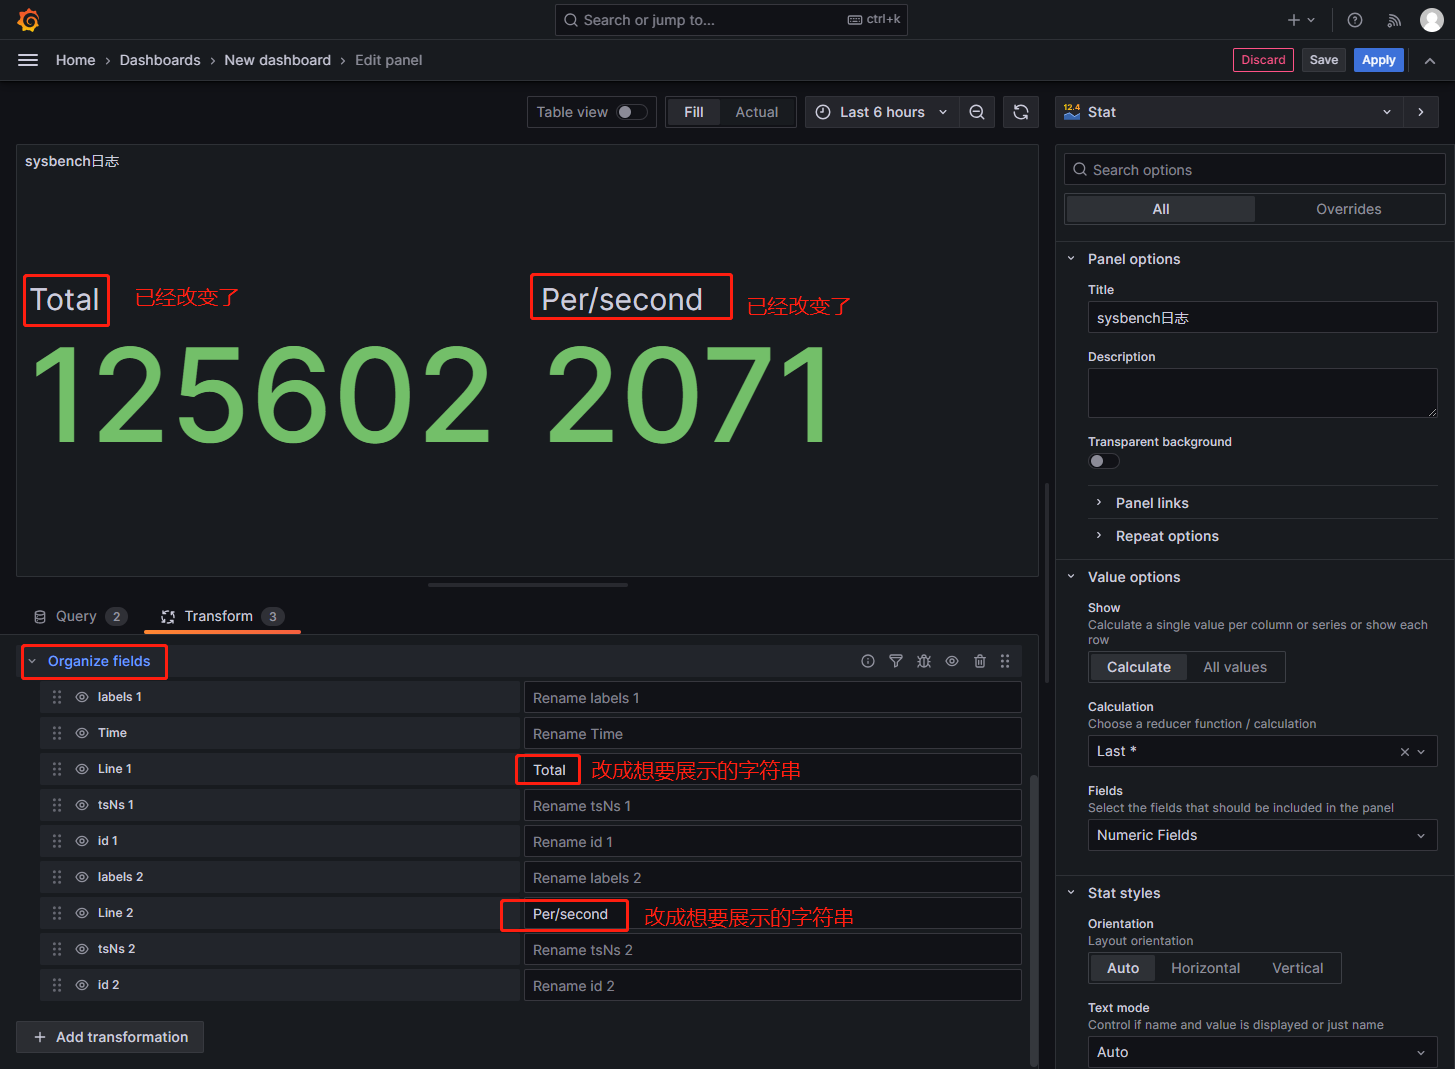Collapse options pane with right arrow

pyautogui.click(x=1421, y=112)
